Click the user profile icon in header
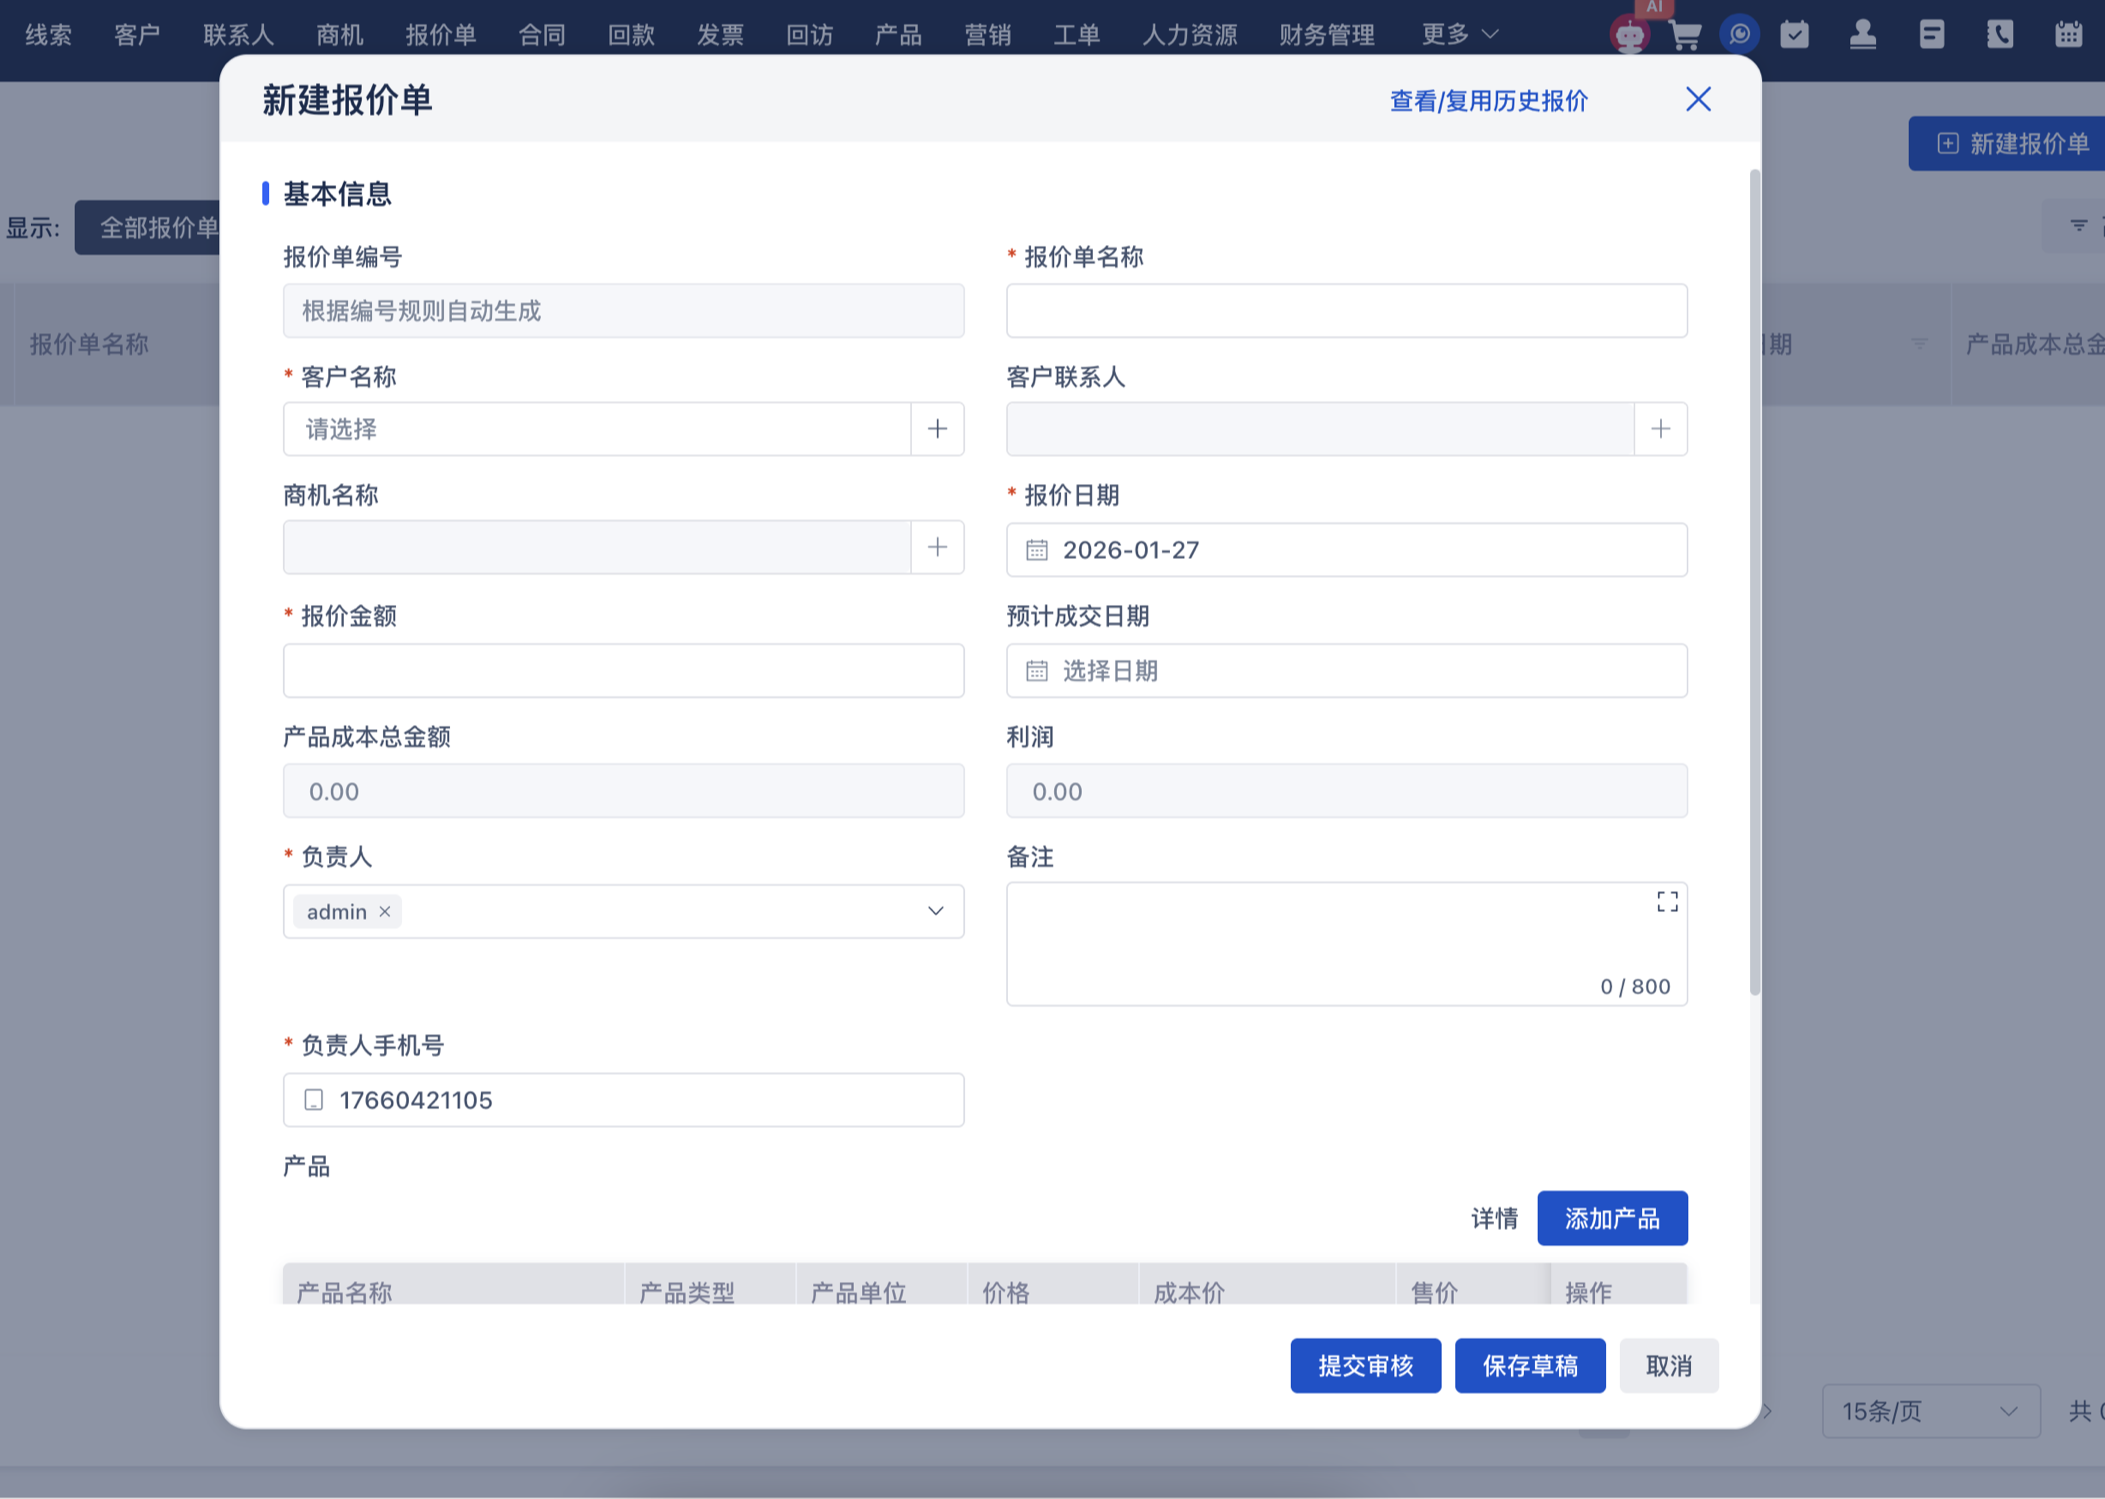 tap(1862, 35)
